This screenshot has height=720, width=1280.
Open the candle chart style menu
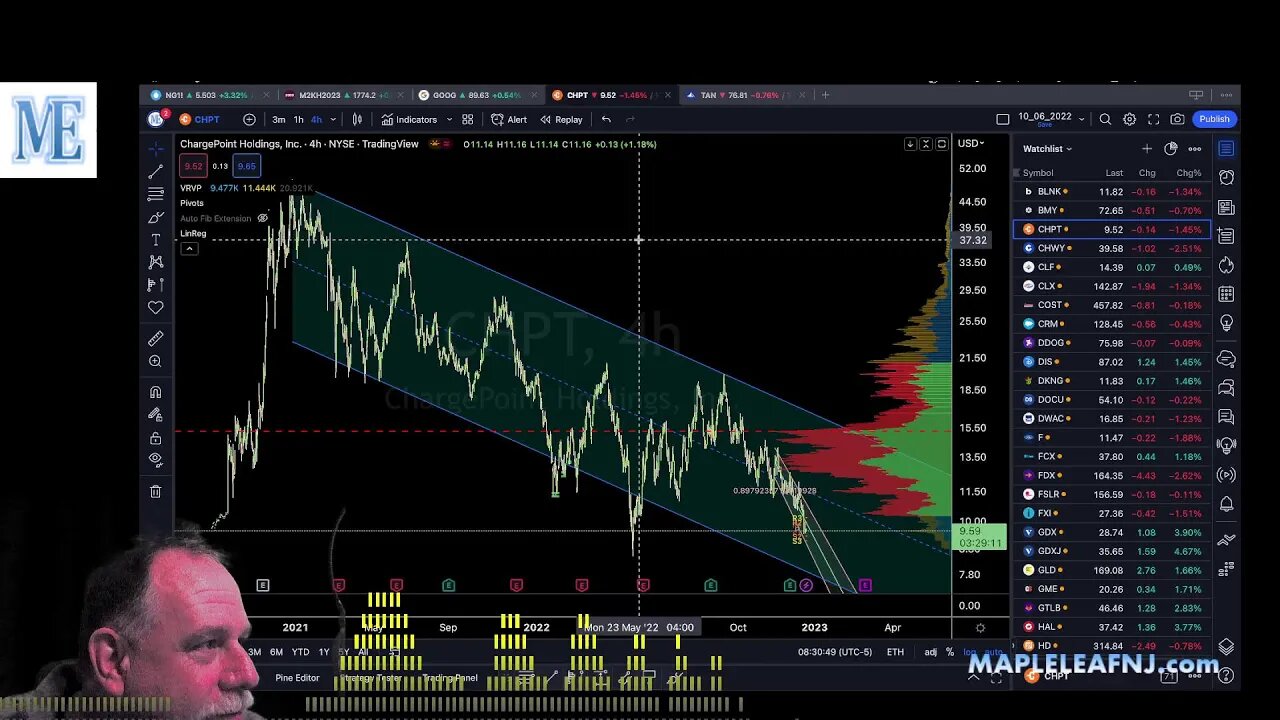click(357, 119)
